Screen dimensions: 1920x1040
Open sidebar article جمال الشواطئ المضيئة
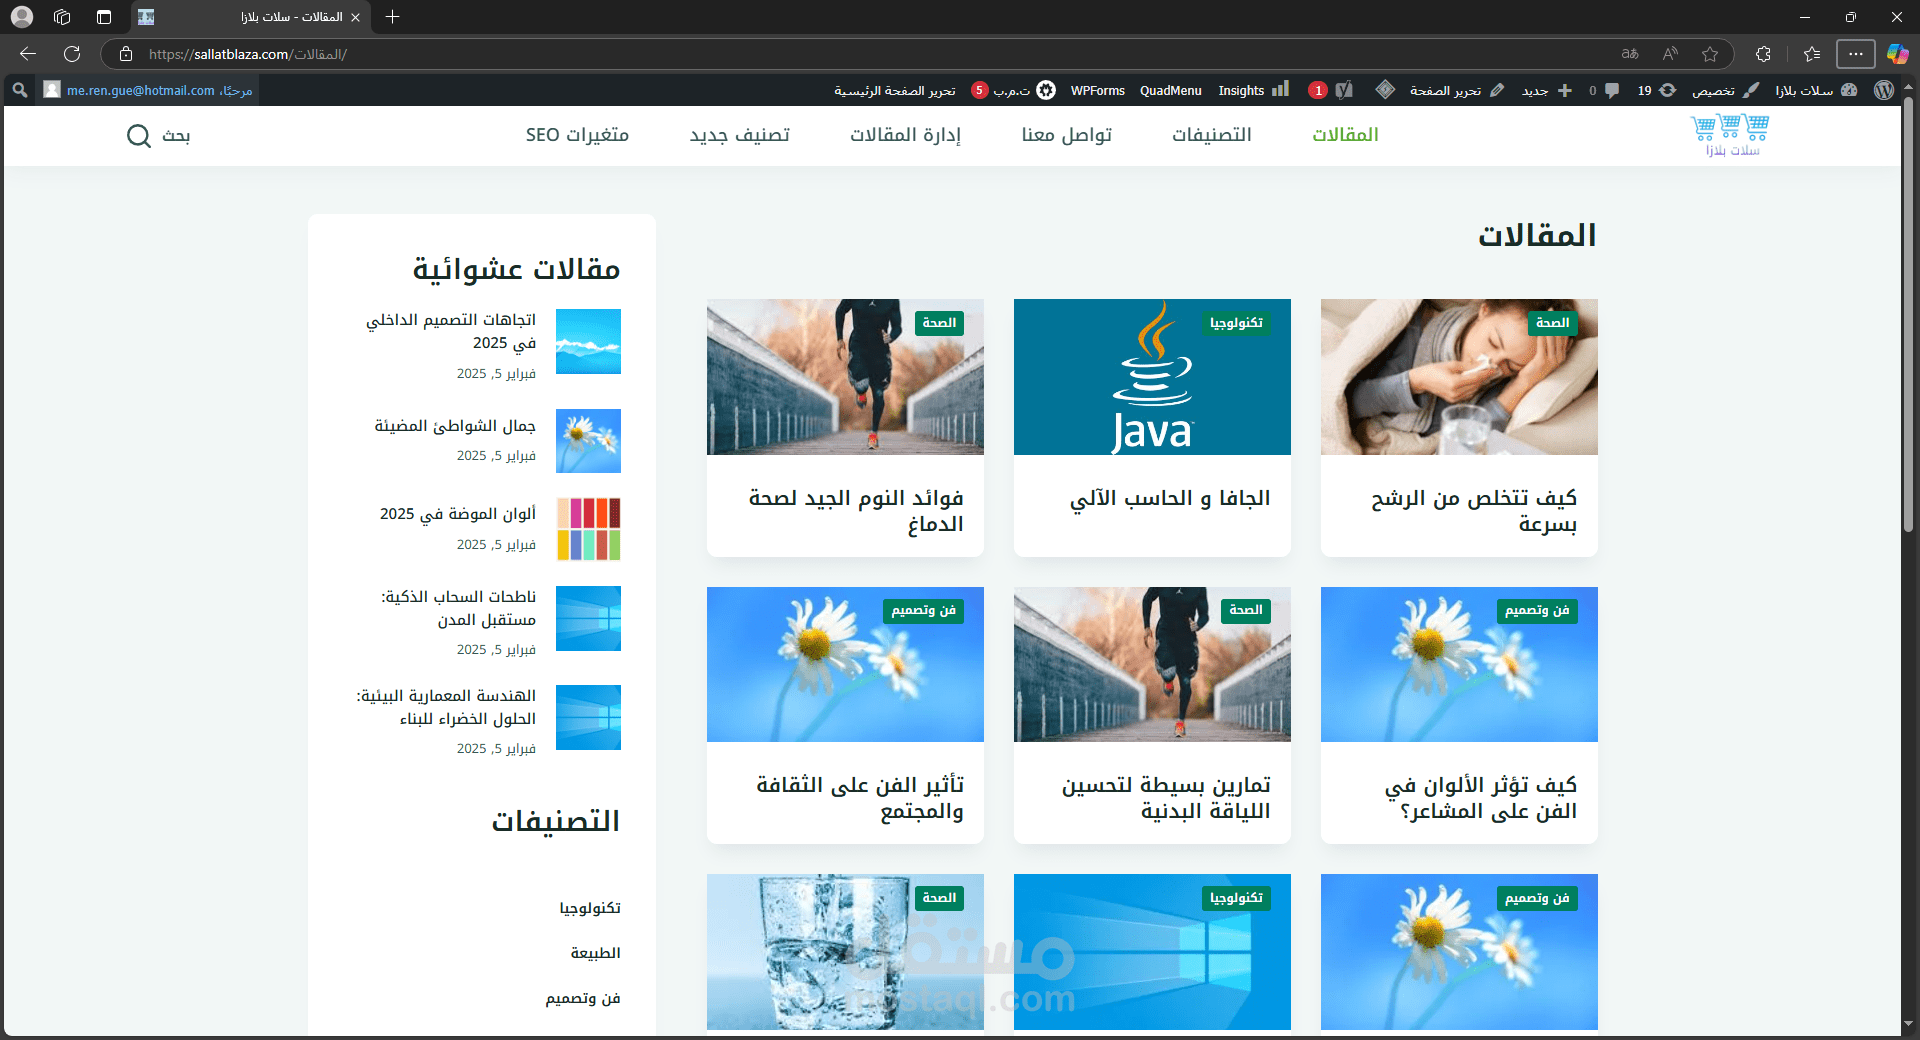tap(455, 426)
